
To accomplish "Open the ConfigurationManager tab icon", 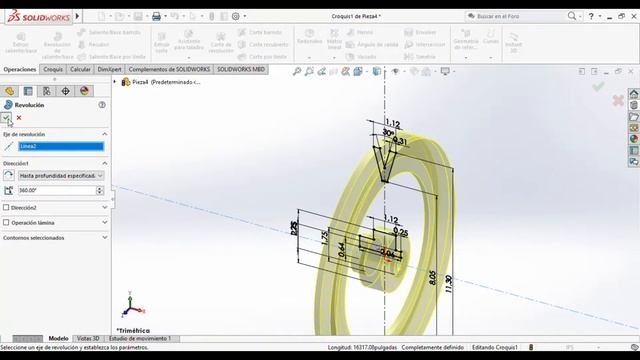I will pos(47,91).
